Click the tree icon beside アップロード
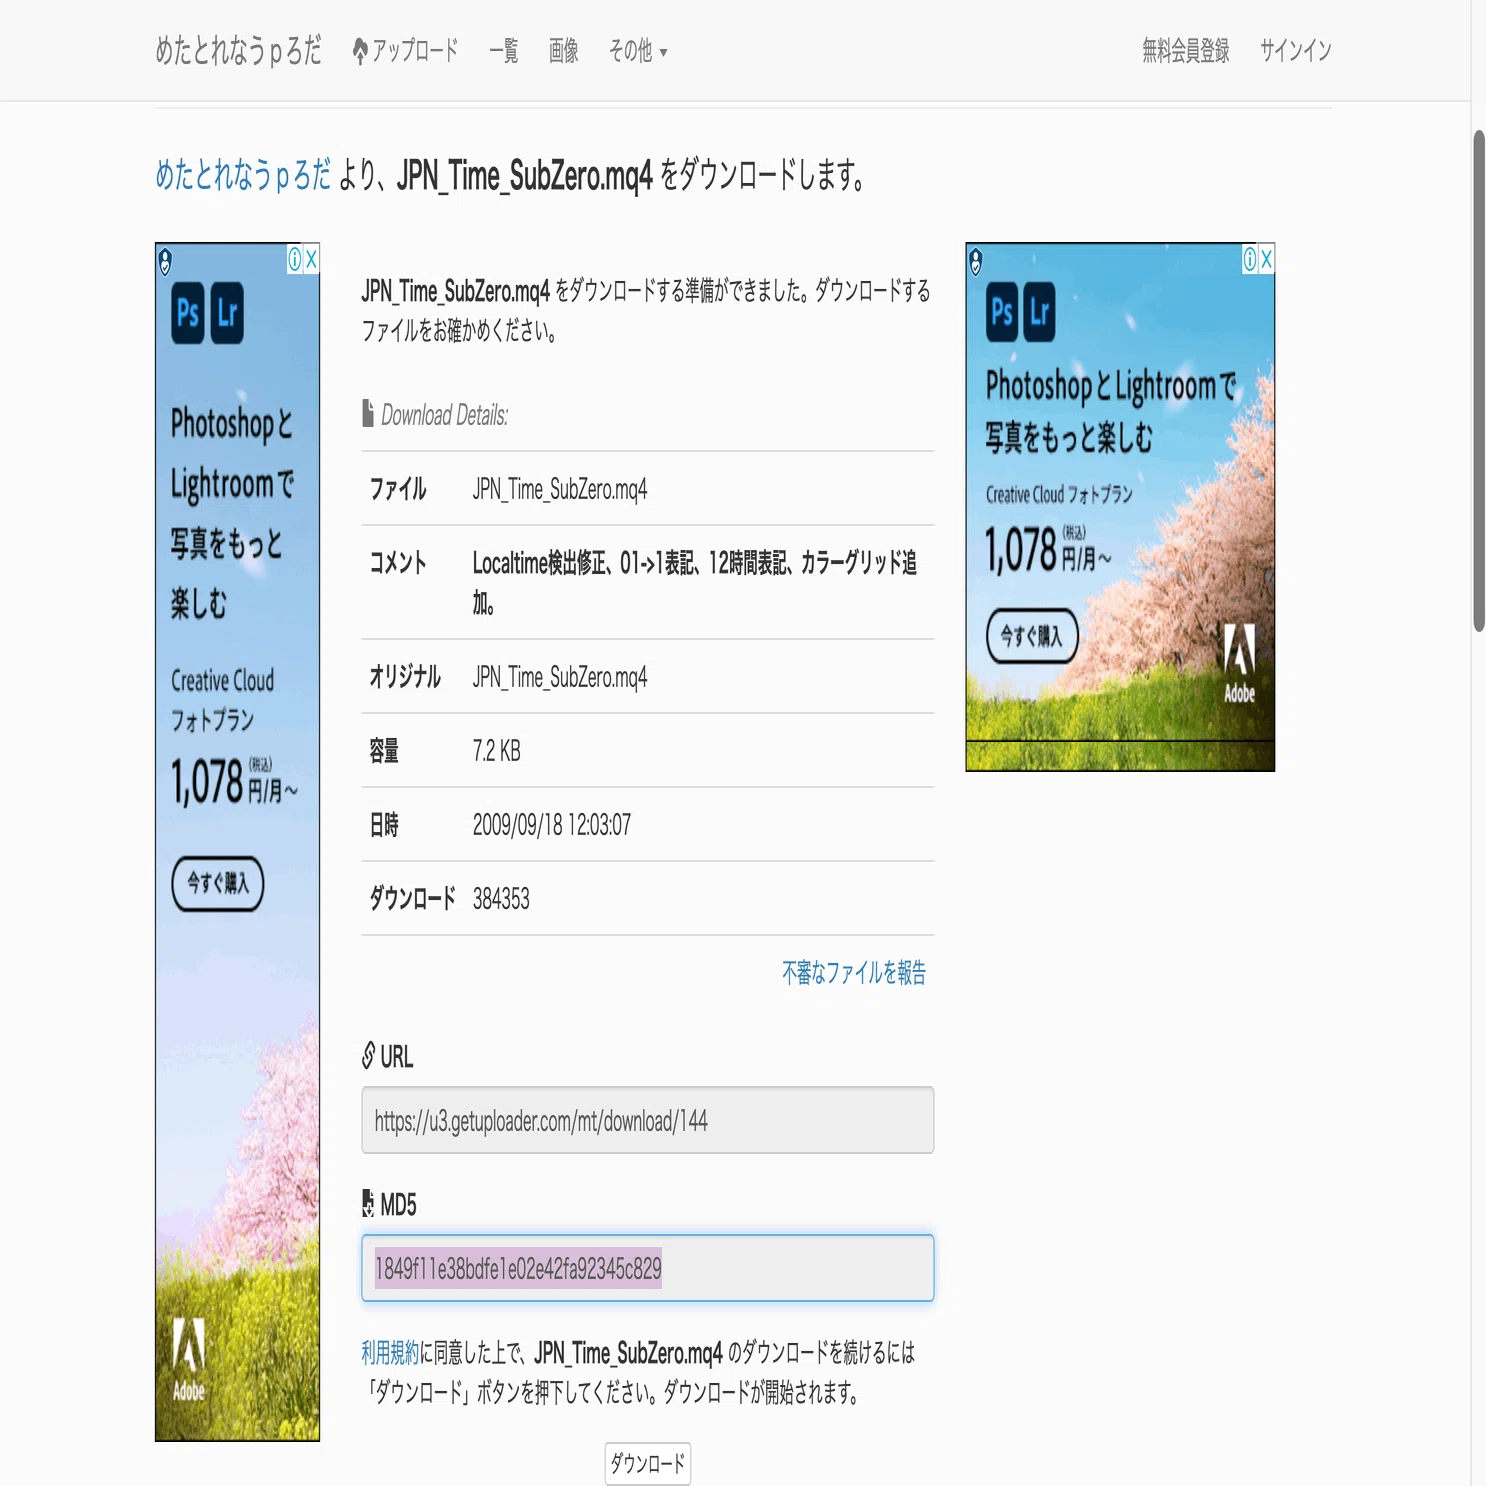The width and height of the screenshot is (1486, 1486). coord(360,51)
